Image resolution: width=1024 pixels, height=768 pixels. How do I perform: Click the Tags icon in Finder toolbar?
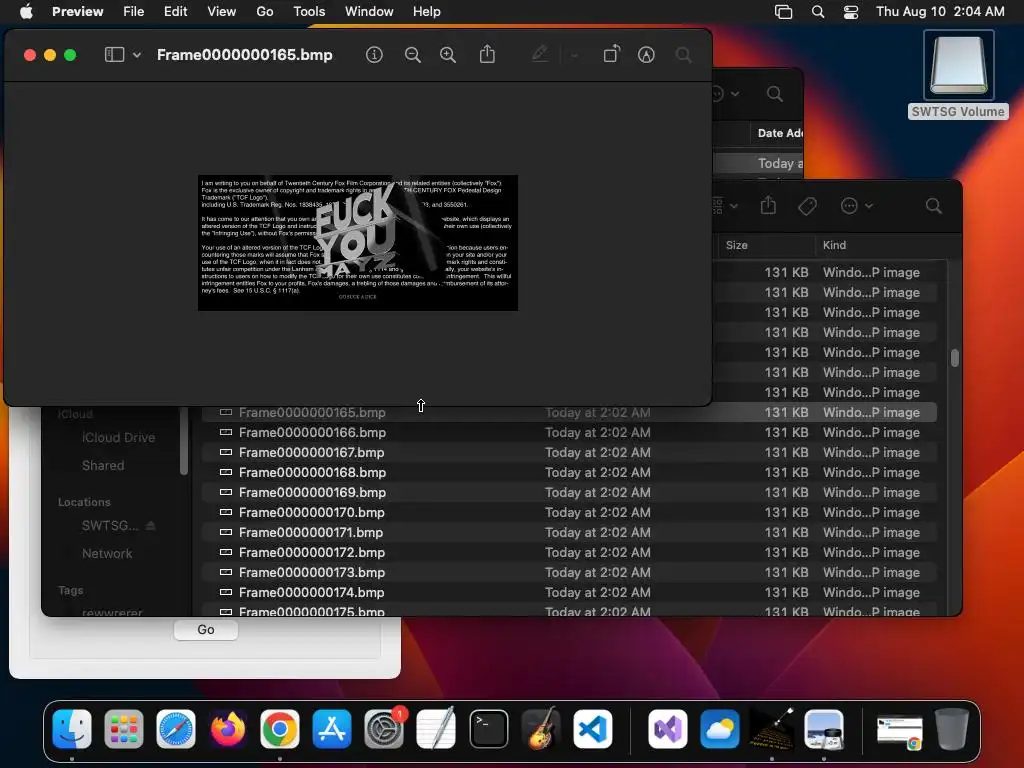pyautogui.click(x=807, y=206)
